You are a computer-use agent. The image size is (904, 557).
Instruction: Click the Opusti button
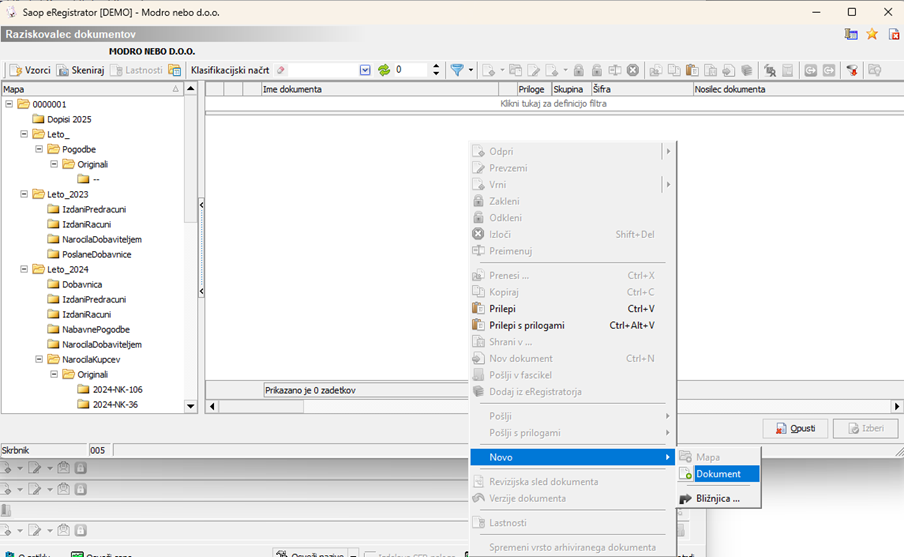point(795,428)
